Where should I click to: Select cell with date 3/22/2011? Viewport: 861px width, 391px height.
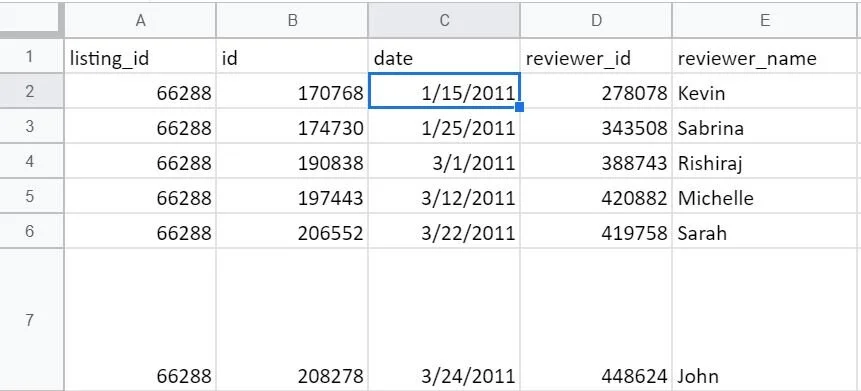click(444, 231)
